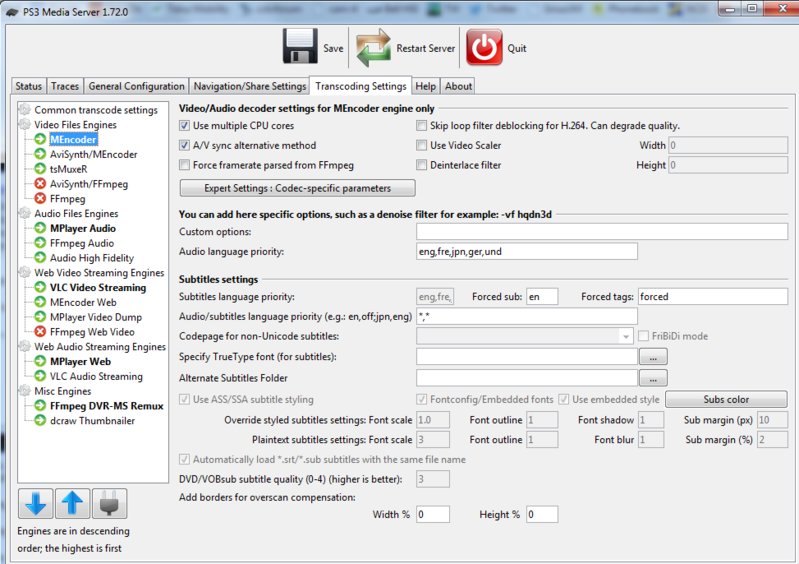Image resolution: width=799 pixels, height=564 pixels.
Task: Click green icon beside MEncoder Web
Action: coord(40,302)
